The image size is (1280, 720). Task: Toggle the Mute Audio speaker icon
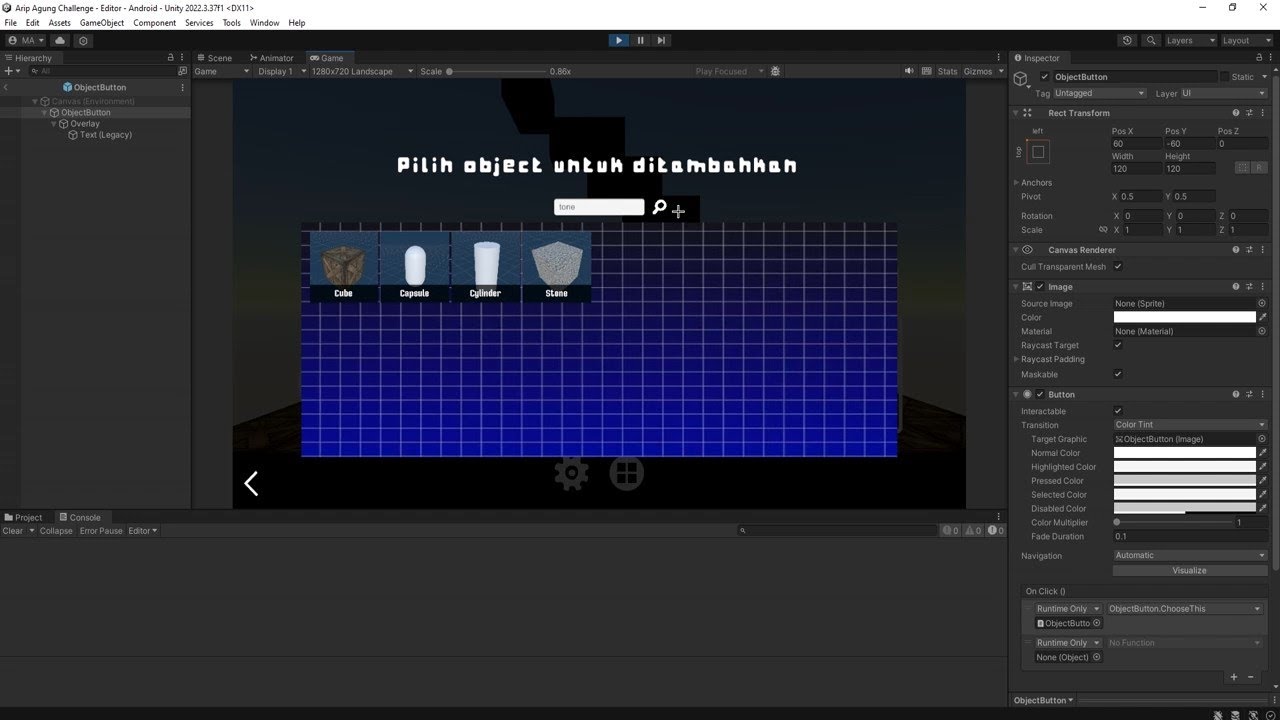pyautogui.click(x=910, y=71)
